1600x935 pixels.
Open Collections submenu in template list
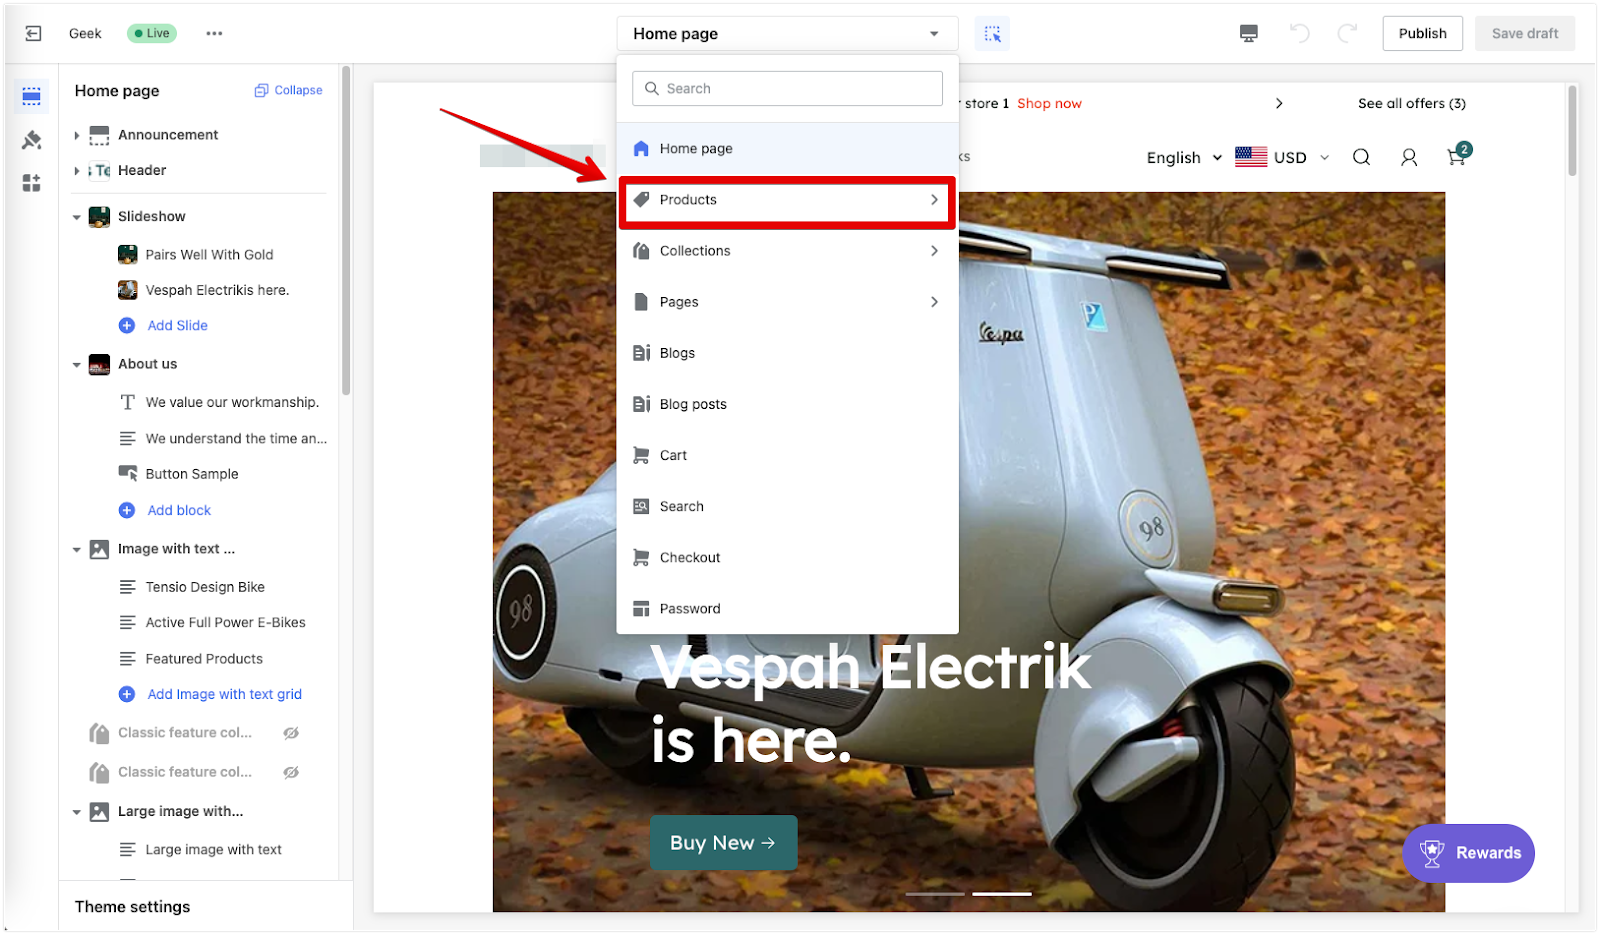pos(787,251)
